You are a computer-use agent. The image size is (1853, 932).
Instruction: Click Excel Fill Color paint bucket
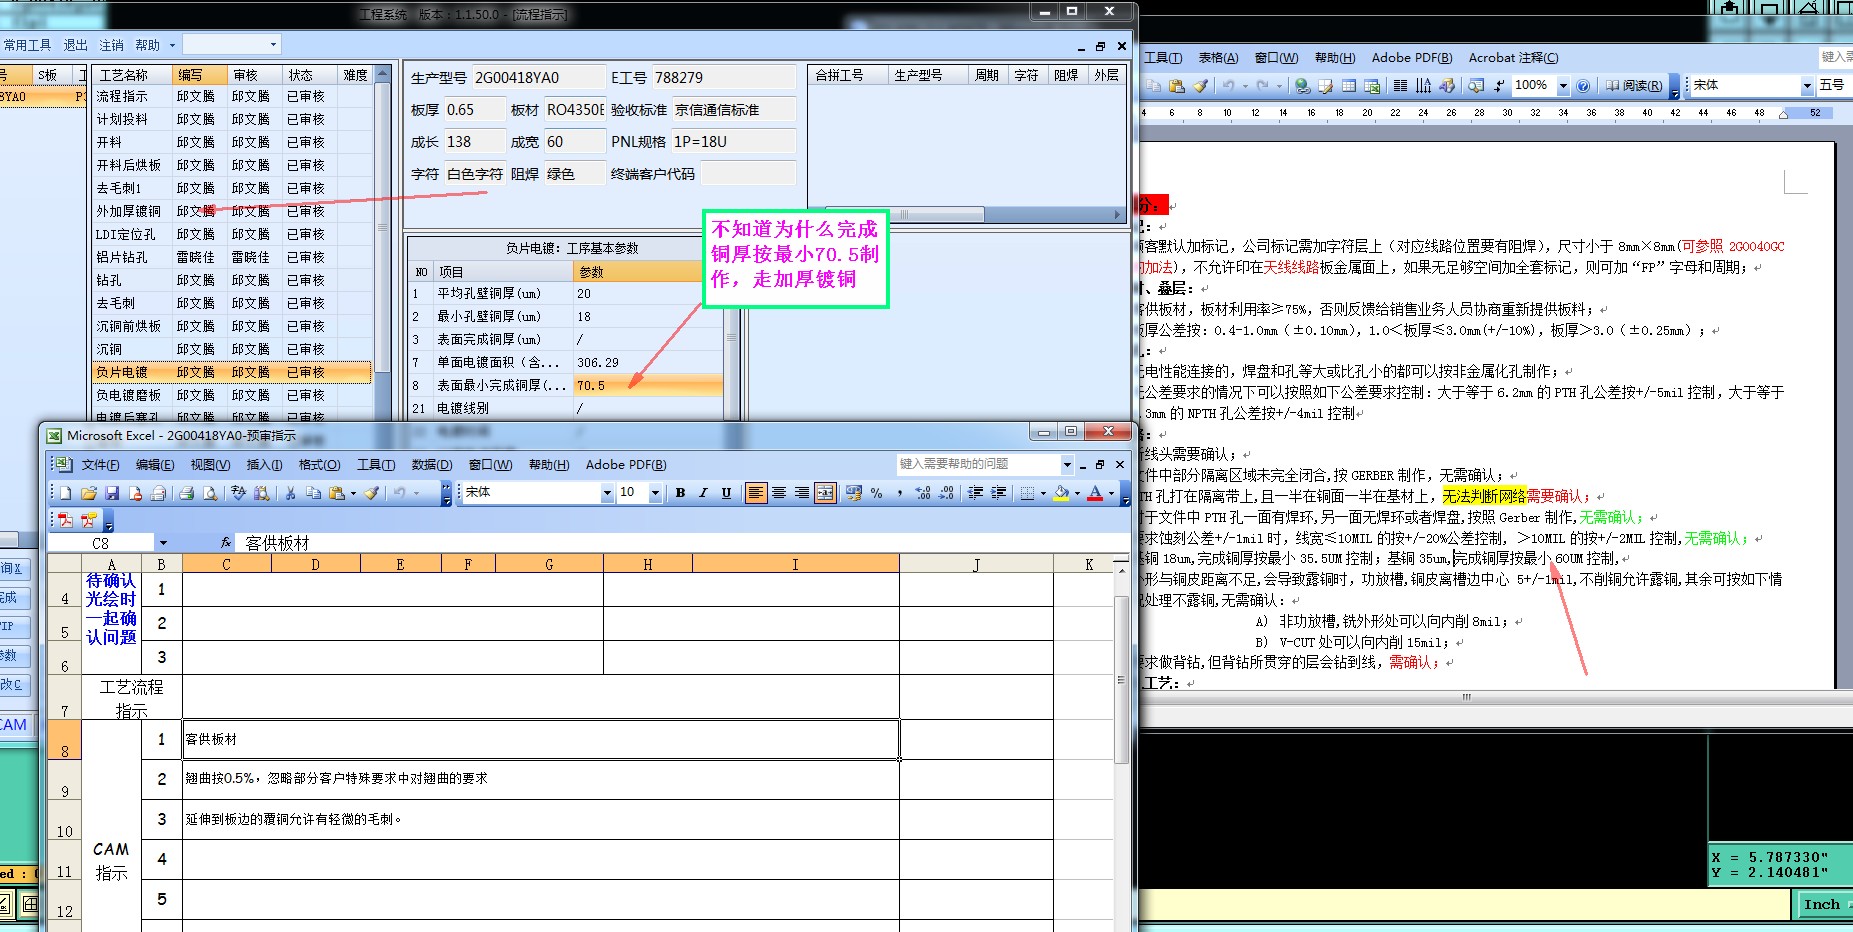1061,493
